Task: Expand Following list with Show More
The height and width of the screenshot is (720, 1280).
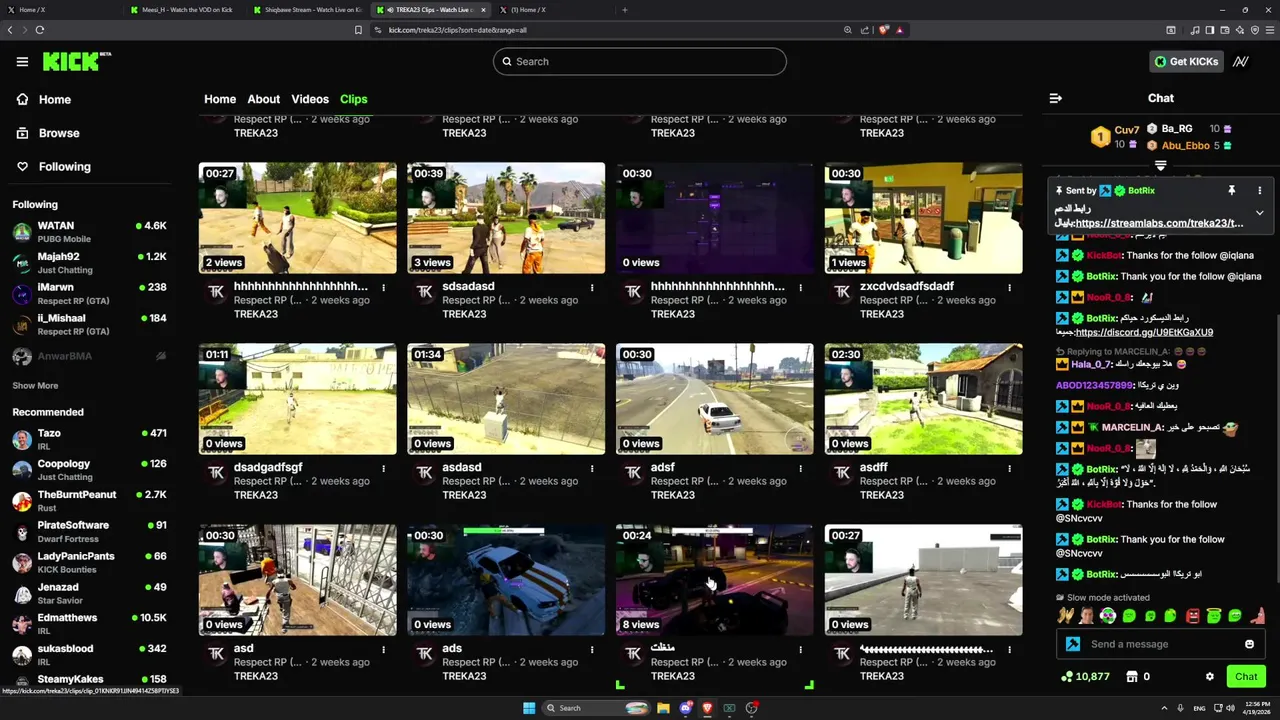Action: (35, 385)
